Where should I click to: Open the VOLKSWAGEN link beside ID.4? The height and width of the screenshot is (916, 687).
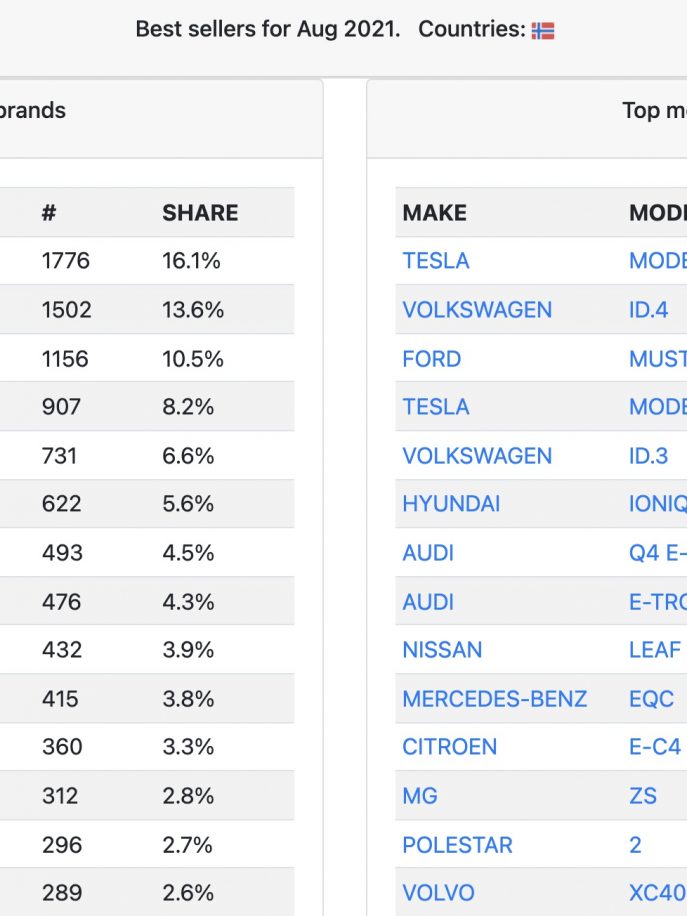[x=477, y=310]
